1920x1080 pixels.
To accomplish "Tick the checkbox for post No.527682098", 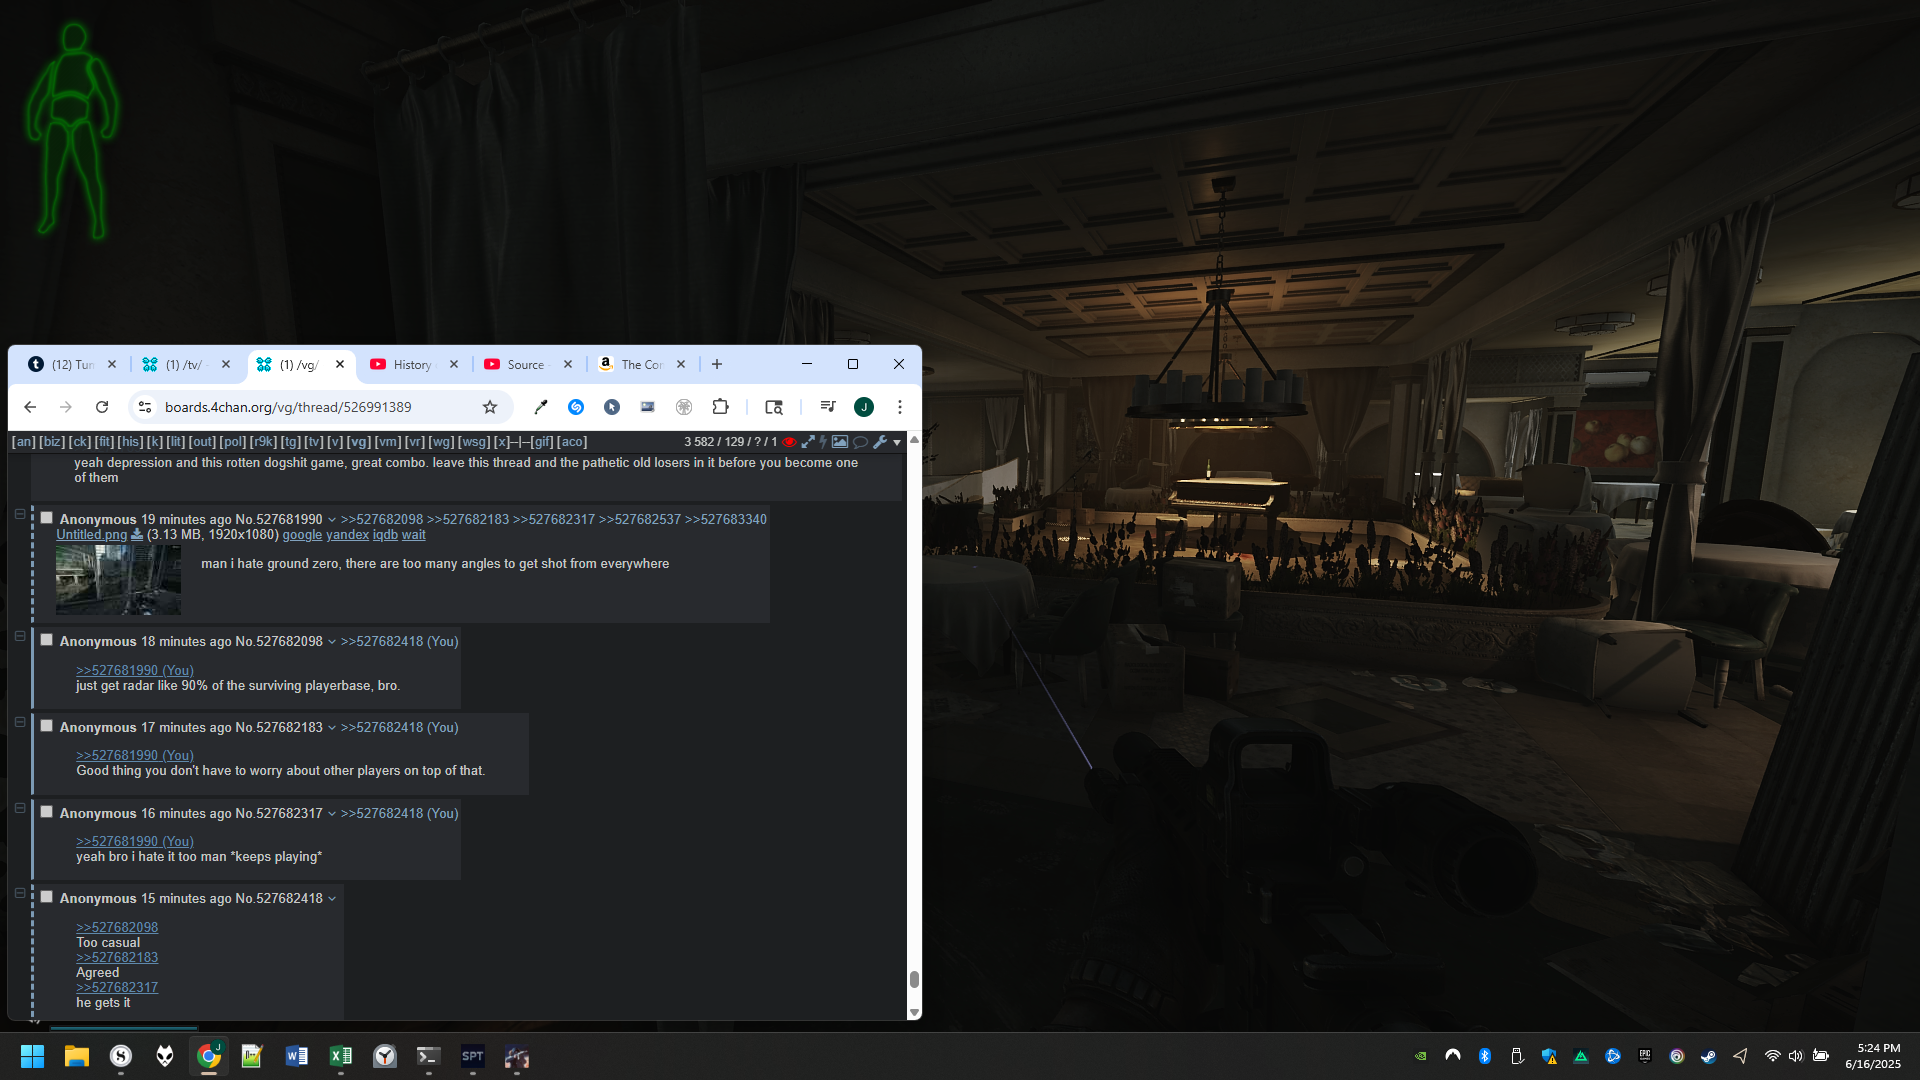I will 46,640.
